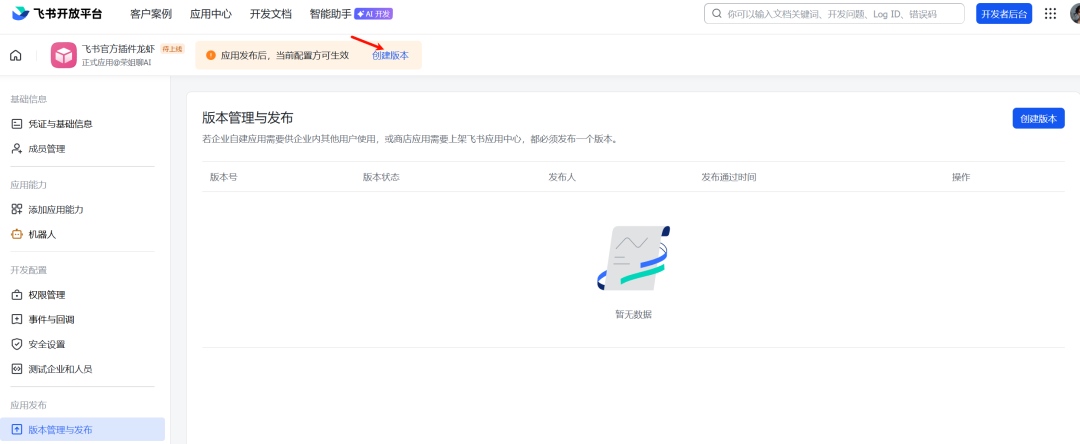The image size is (1080, 444).
Task: Click the 添加应用能力 grid icon
Action: point(17,209)
